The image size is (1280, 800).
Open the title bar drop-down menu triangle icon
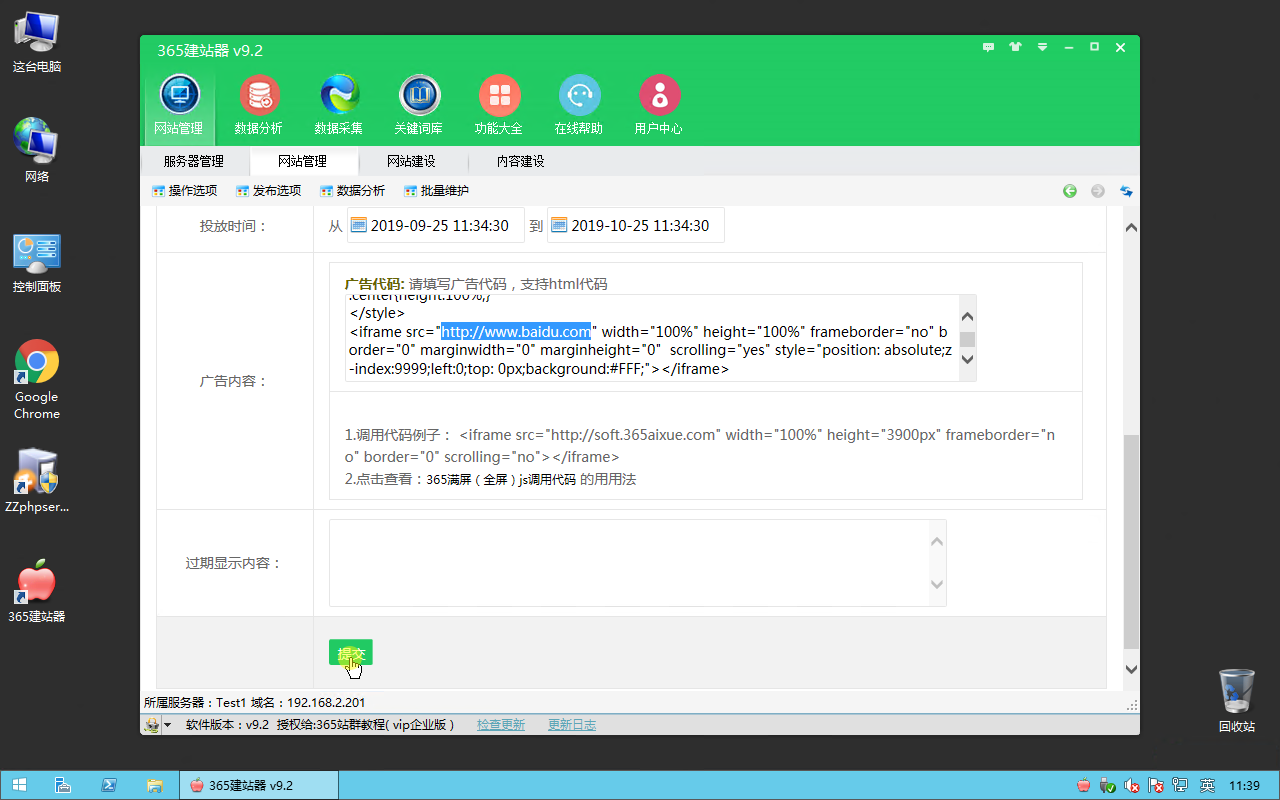[x=1042, y=47]
